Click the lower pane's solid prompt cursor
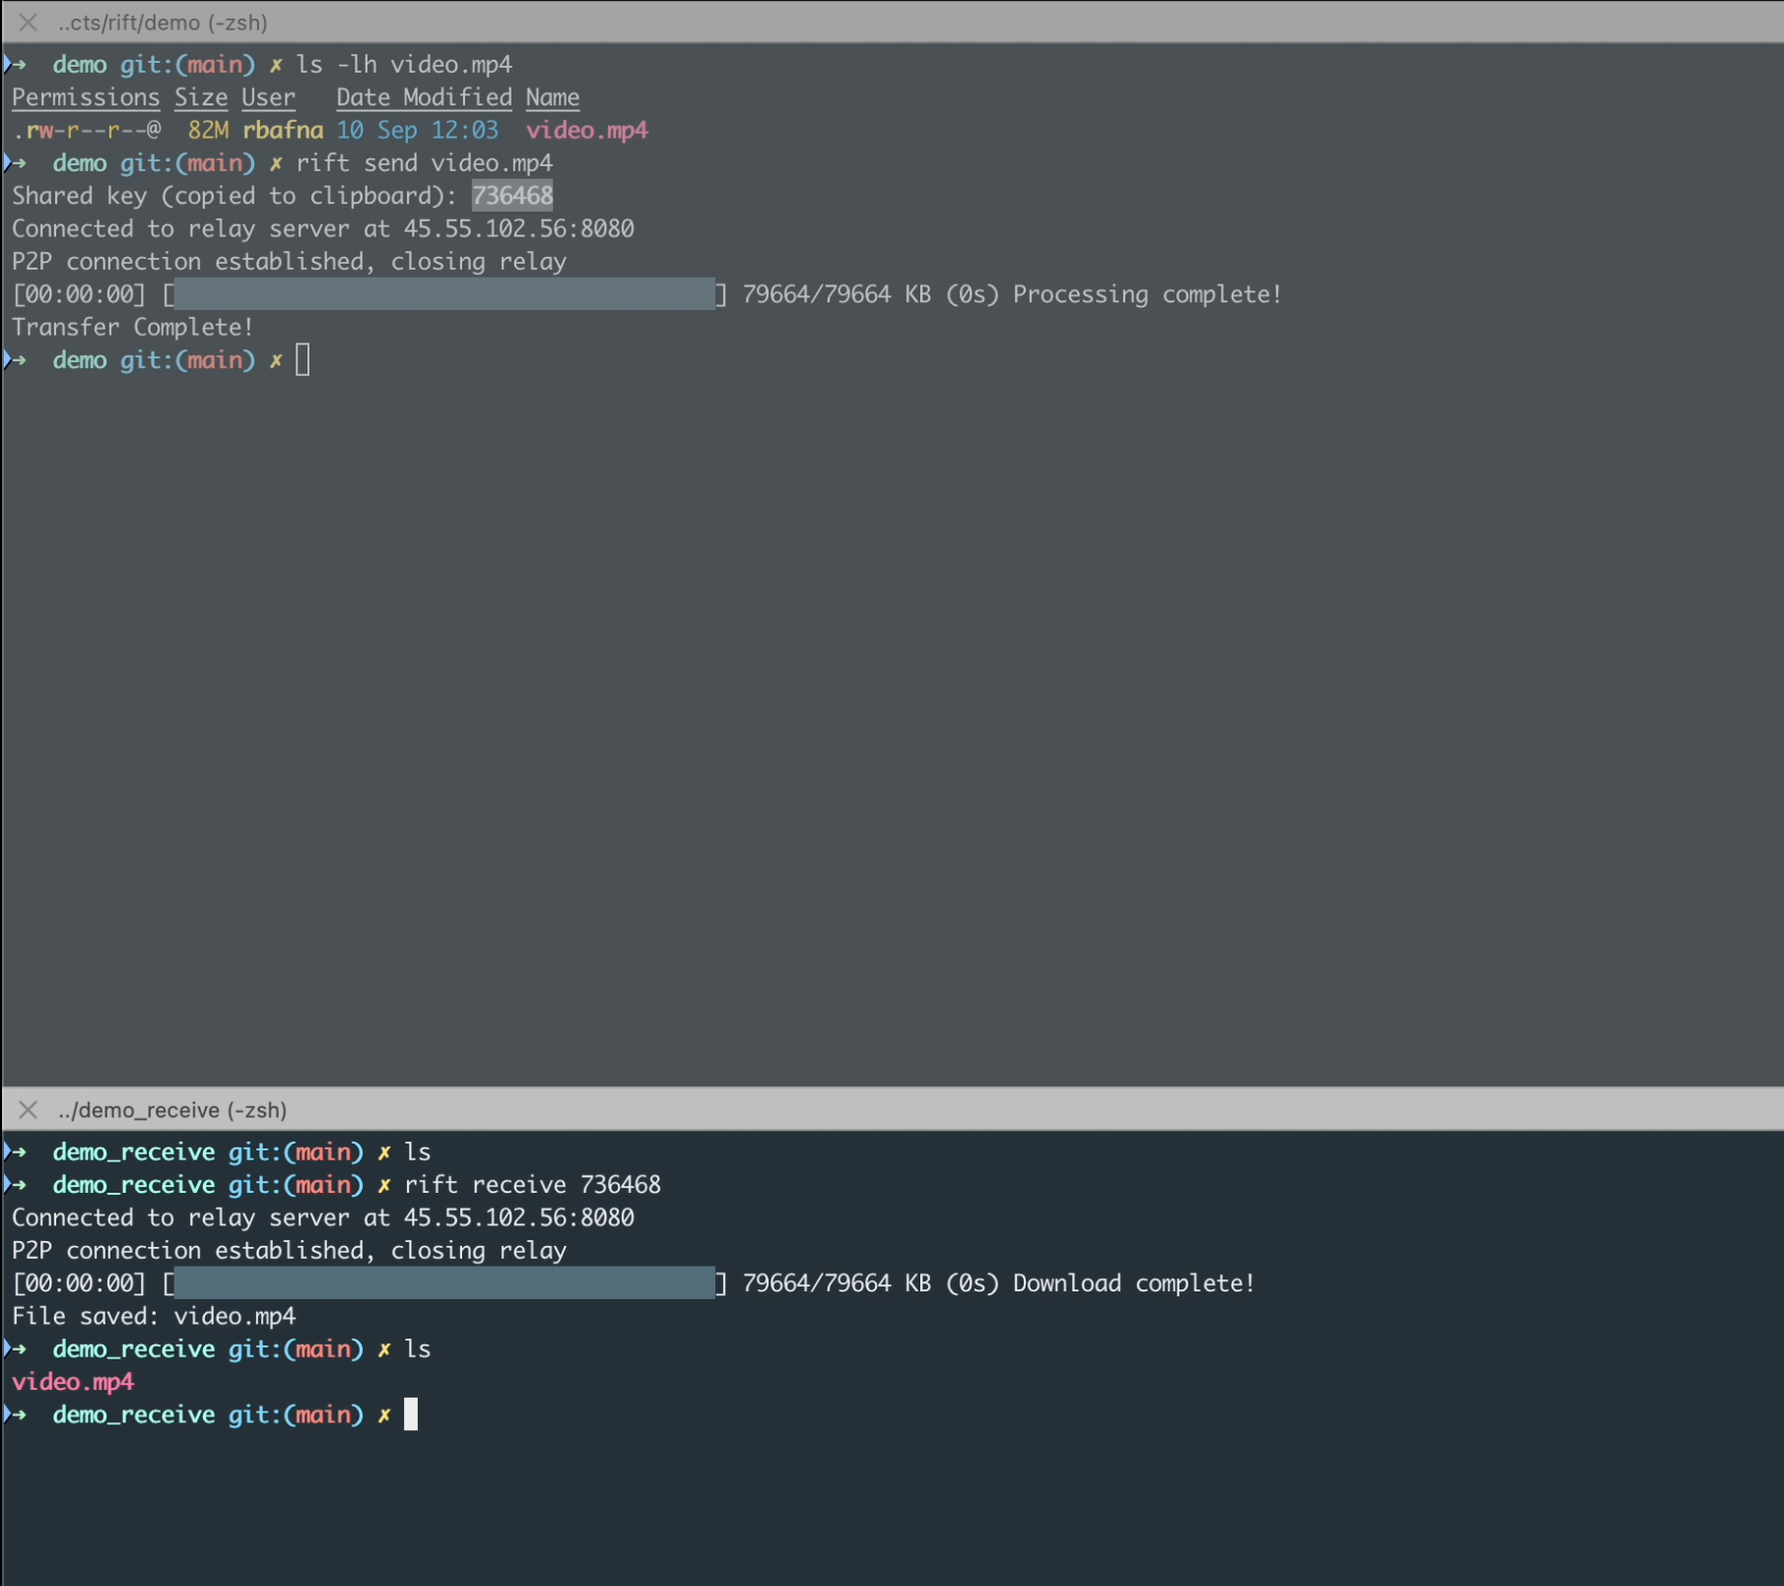Image resolution: width=1784 pixels, height=1586 pixels. tap(411, 1414)
